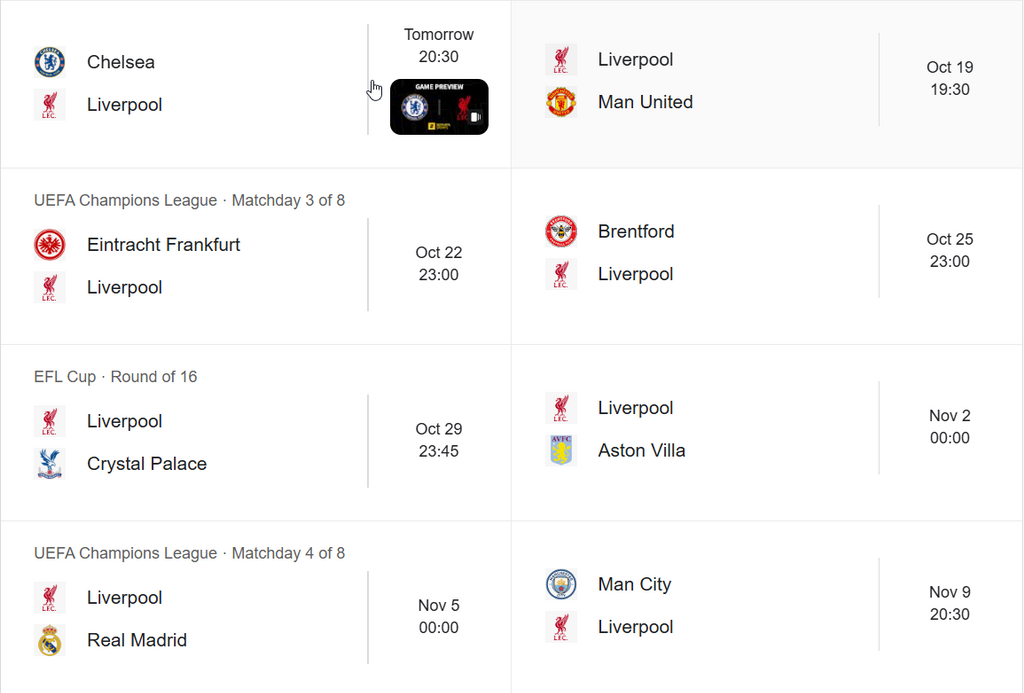1024x693 pixels.
Task: Select the Crystal Palace team name
Action: click(147, 464)
